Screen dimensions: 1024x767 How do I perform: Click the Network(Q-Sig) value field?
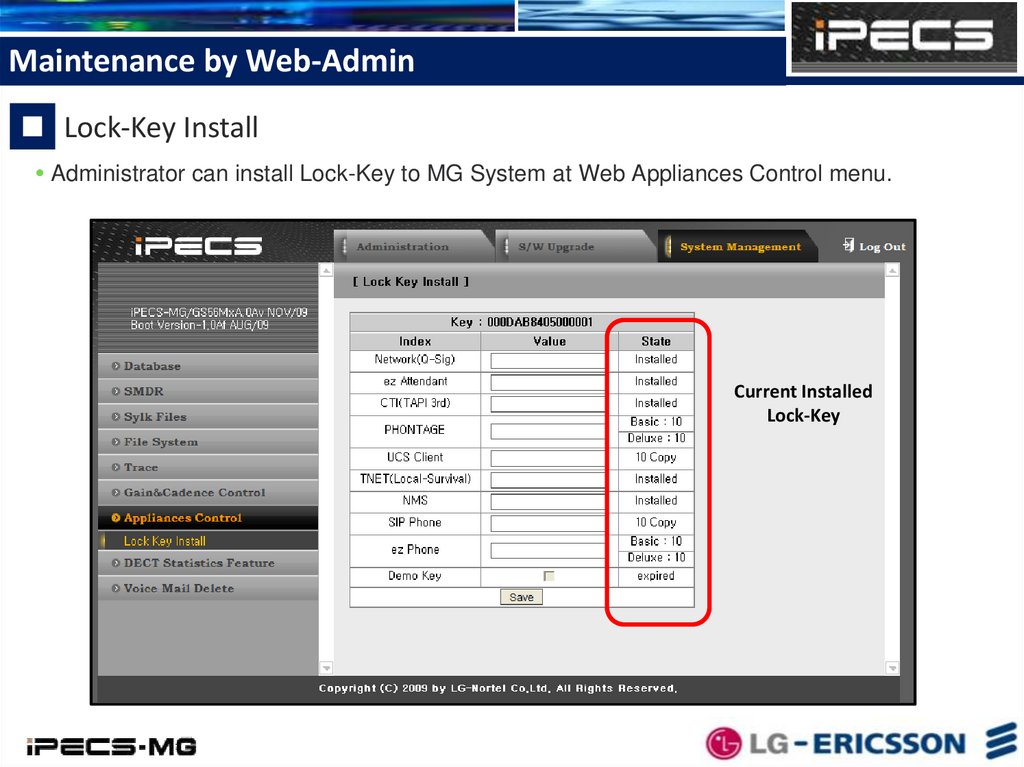pos(549,361)
